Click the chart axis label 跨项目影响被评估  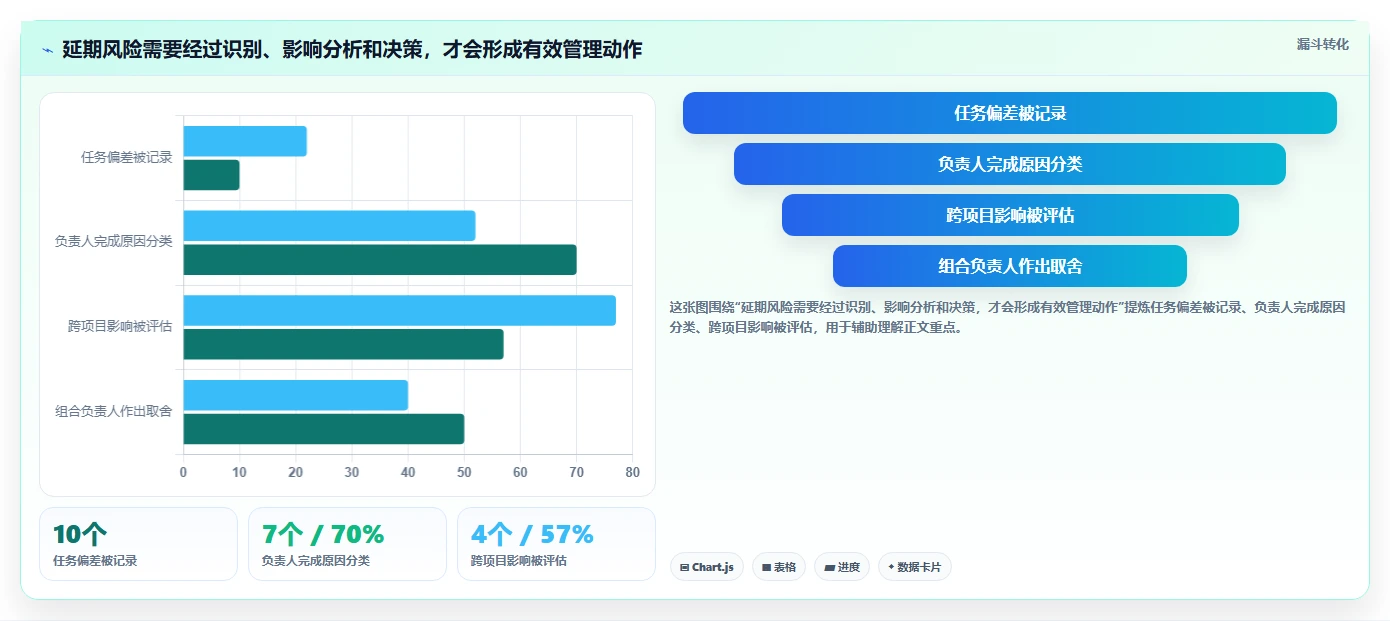coord(120,326)
